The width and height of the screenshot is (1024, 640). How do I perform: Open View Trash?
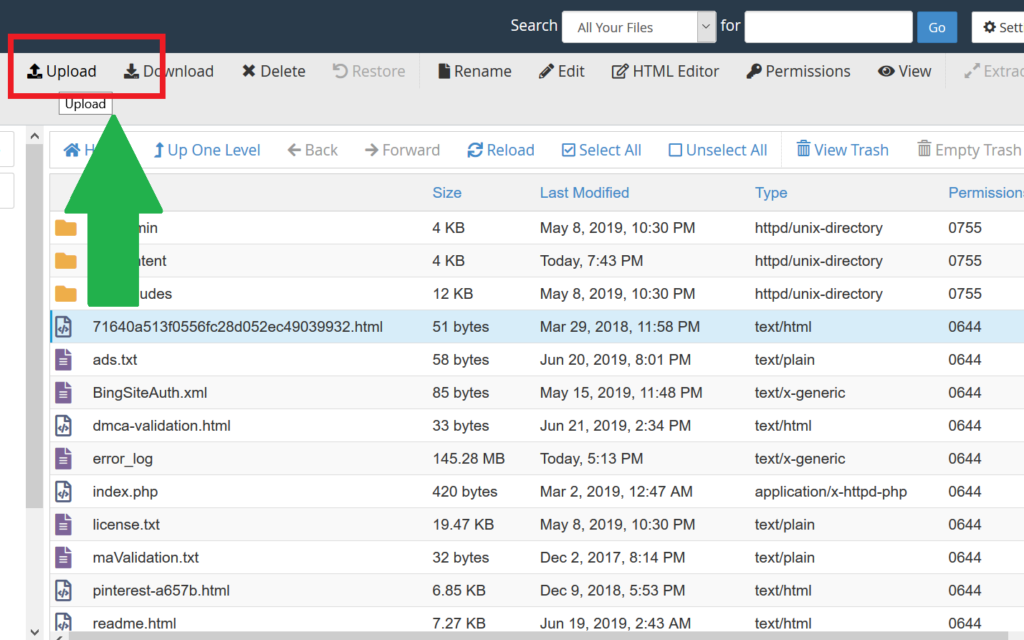click(842, 150)
